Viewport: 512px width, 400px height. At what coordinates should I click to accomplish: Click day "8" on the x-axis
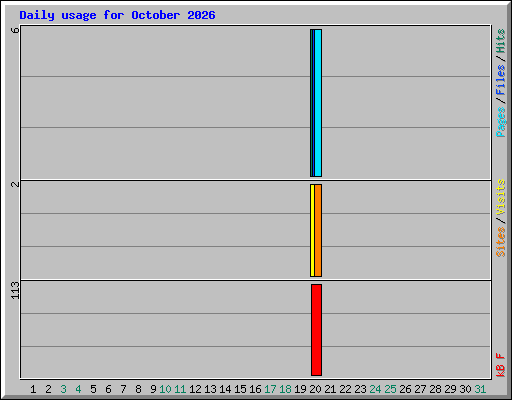[138, 389]
